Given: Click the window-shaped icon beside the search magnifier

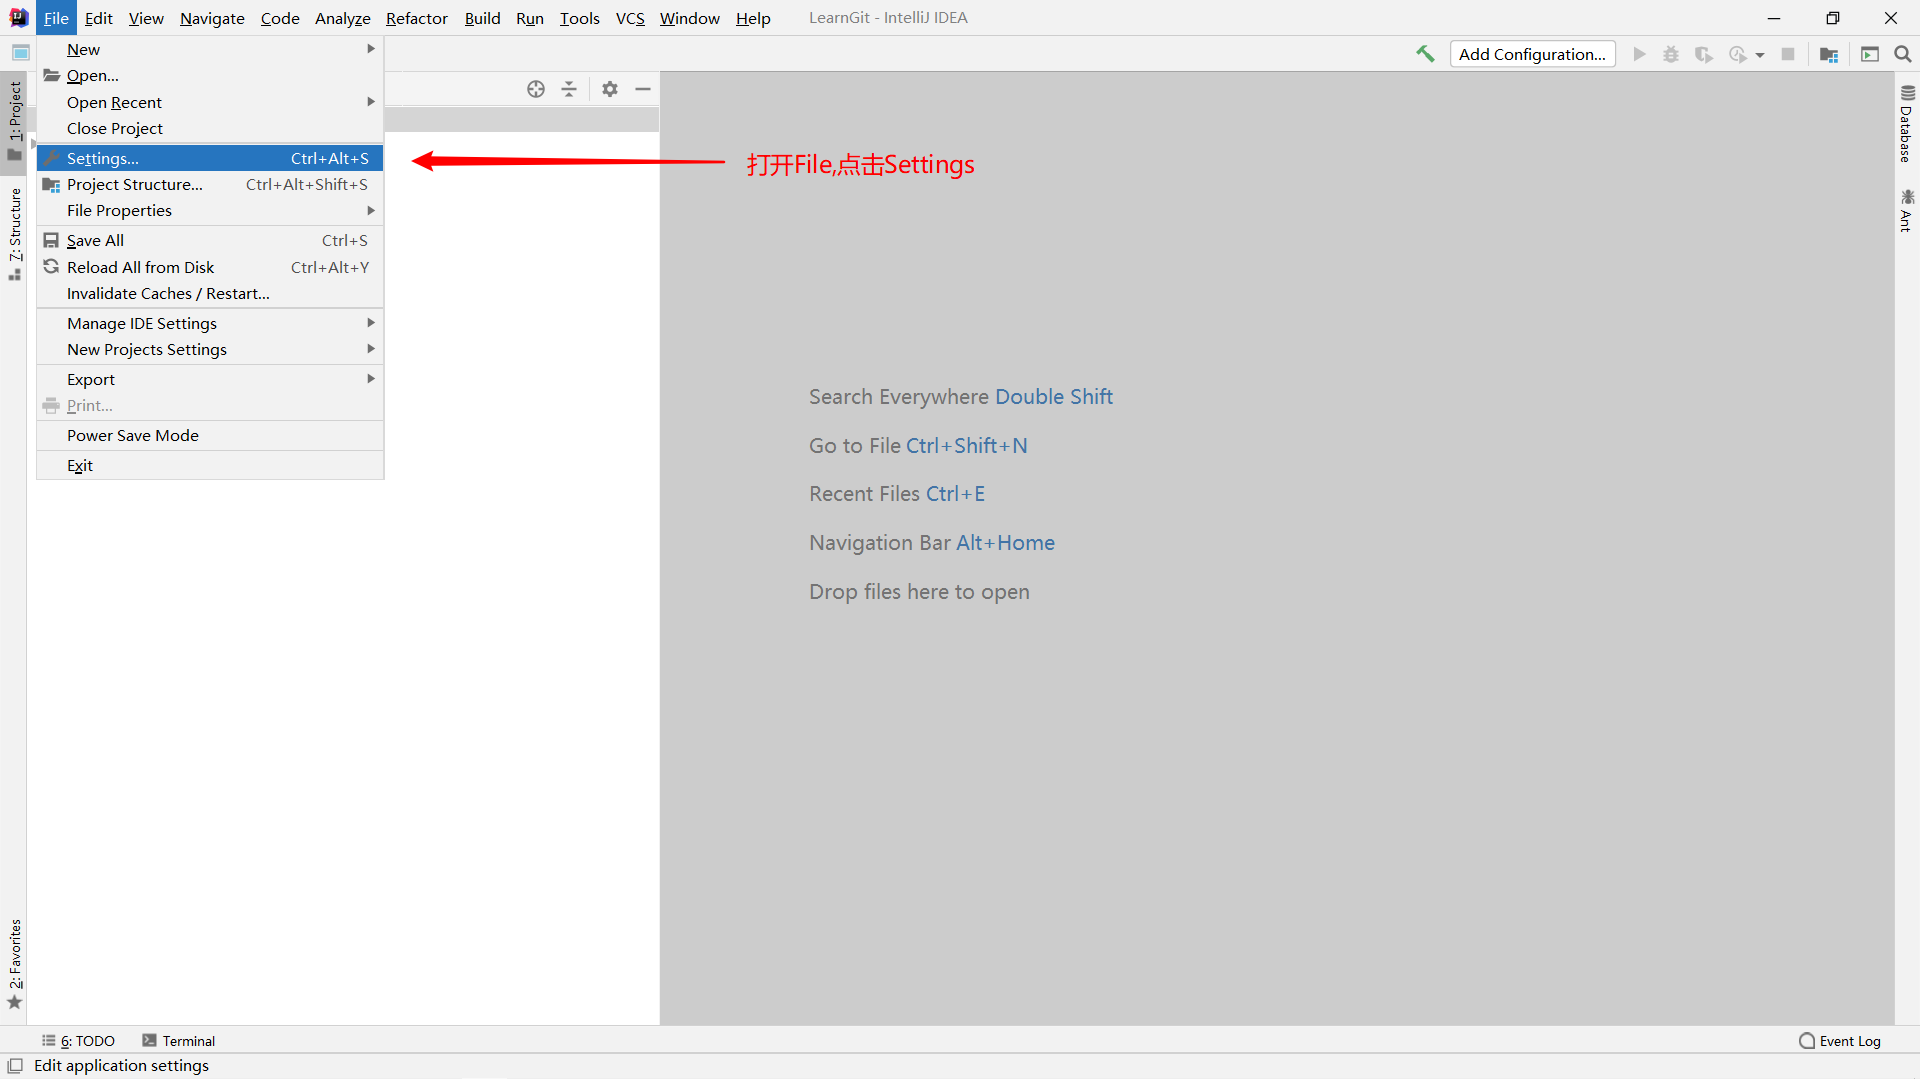Looking at the screenshot, I should point(1870,54).
